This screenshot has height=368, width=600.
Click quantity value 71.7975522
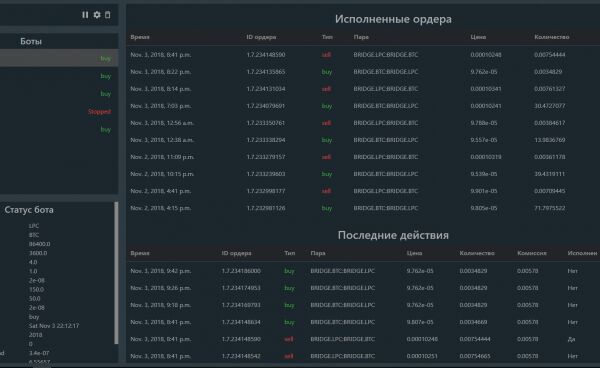point(549,208)
